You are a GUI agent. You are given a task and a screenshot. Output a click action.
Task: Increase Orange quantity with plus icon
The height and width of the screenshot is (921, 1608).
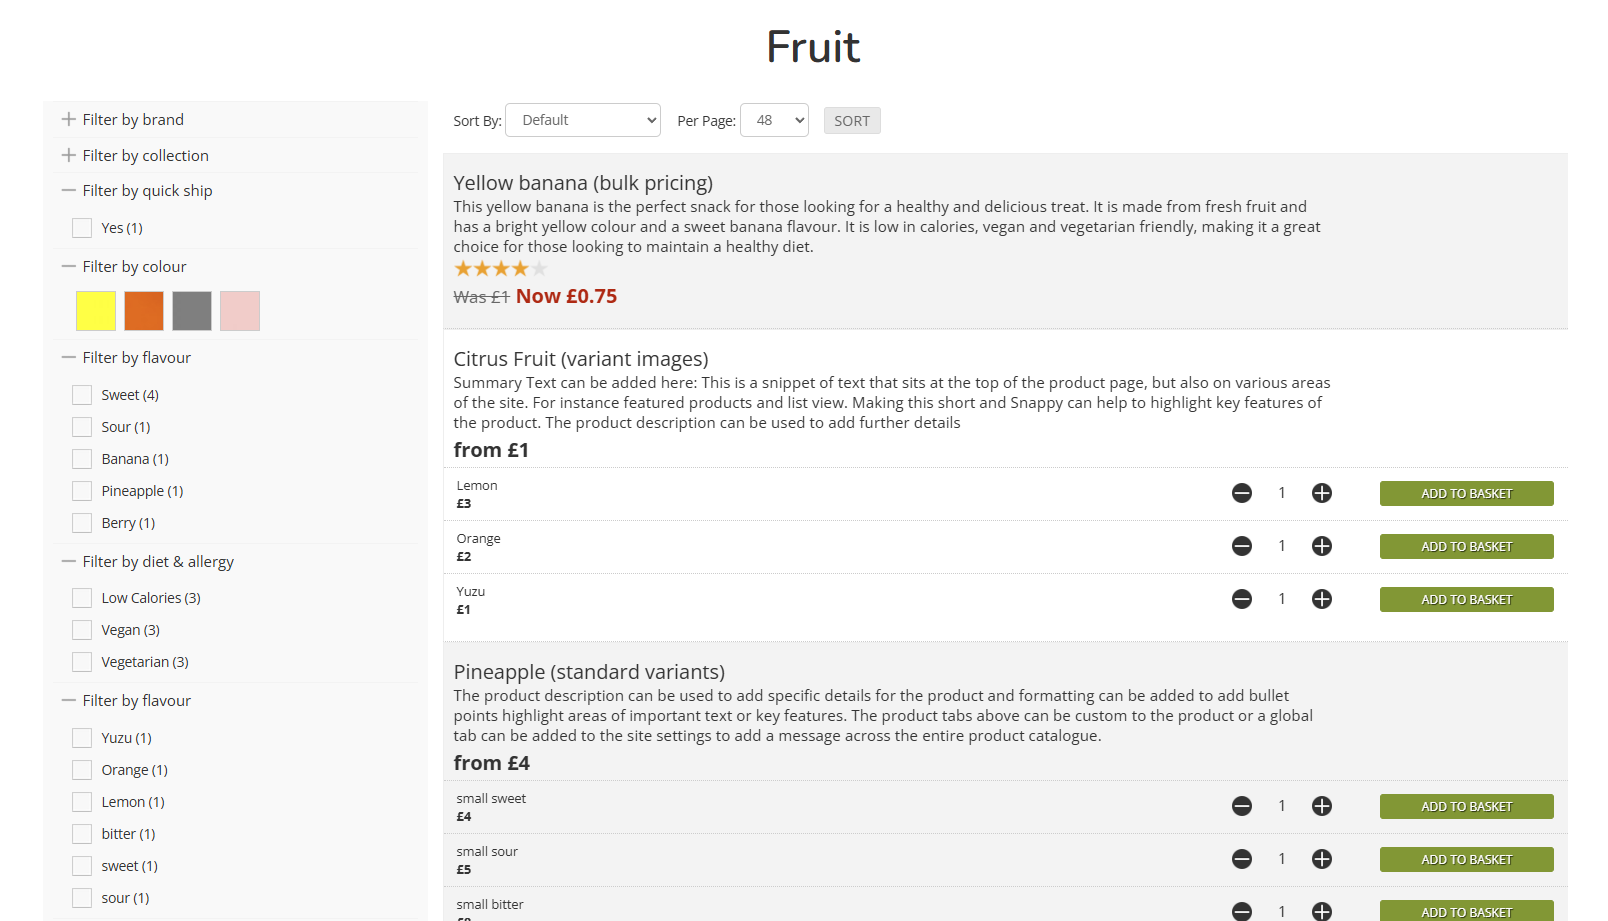coord(1321,546)
